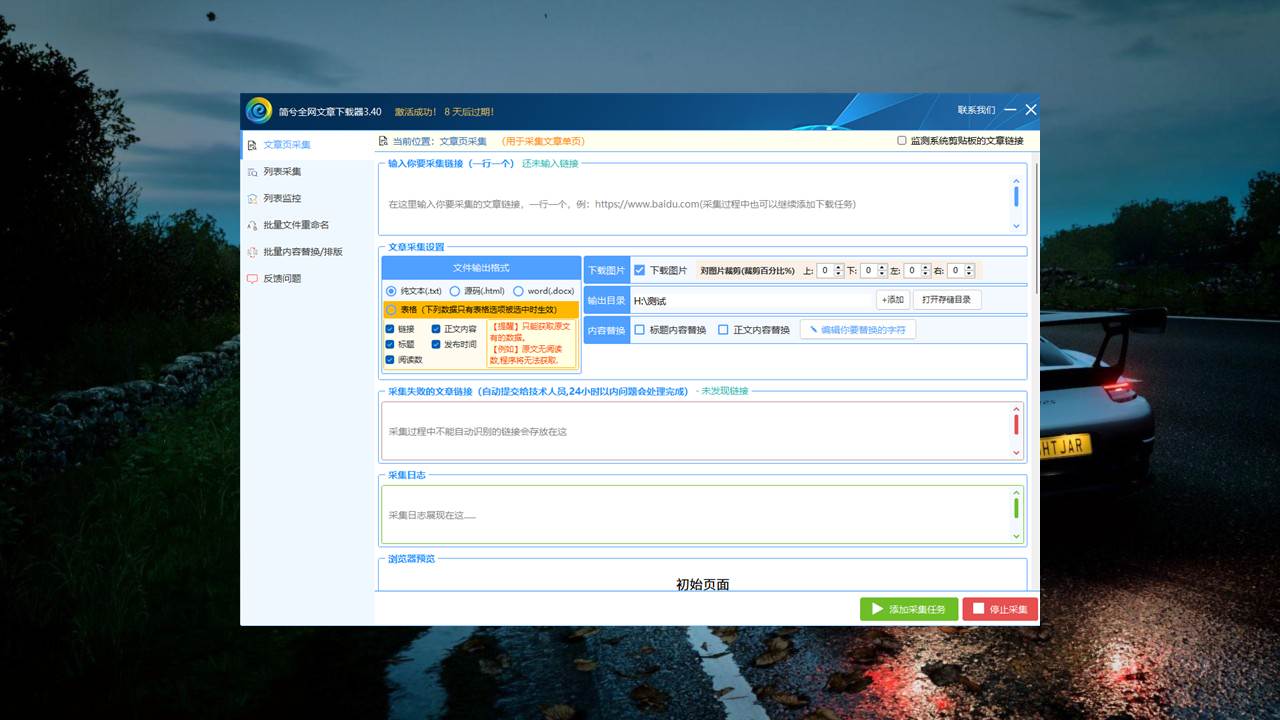Uncheck the 下载图片 checkbox
Screen dimensions: 1280x720
click(640, 270)
